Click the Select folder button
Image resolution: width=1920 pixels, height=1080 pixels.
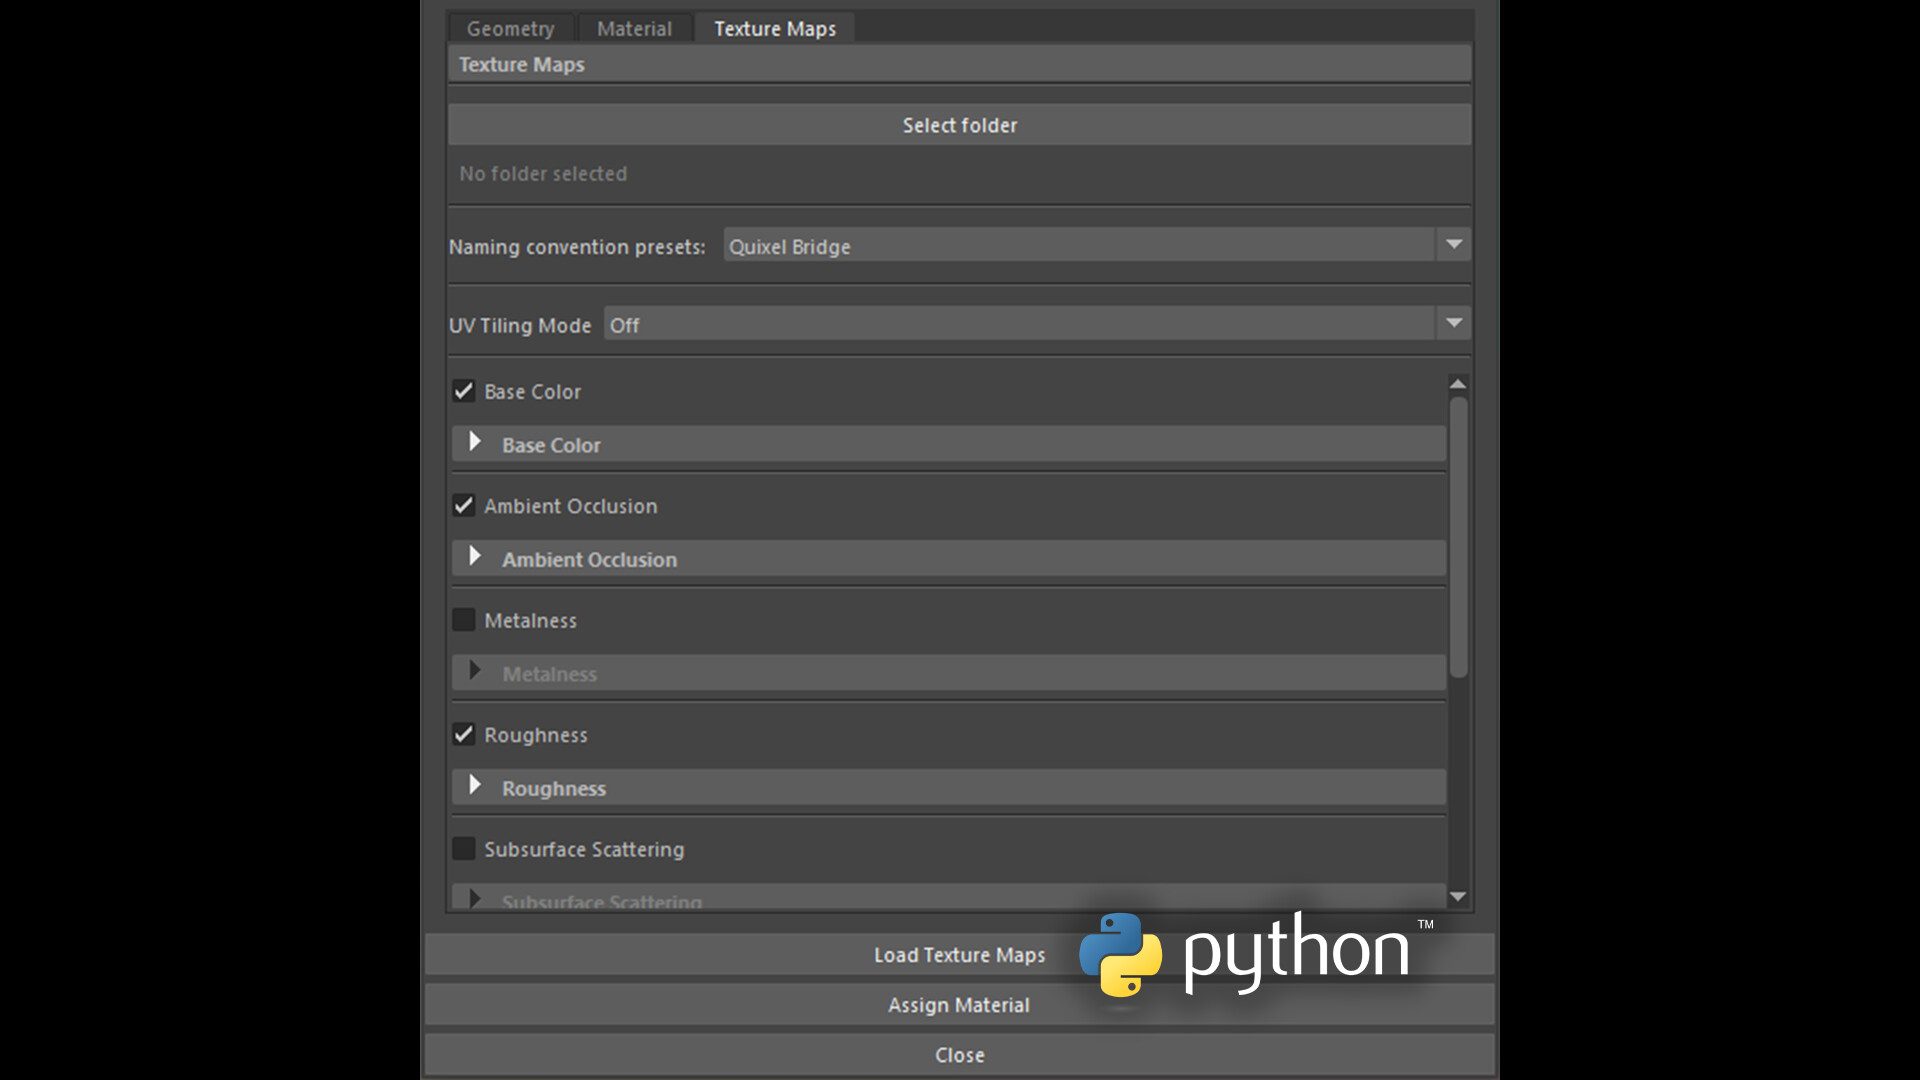(x=959, y=125)
